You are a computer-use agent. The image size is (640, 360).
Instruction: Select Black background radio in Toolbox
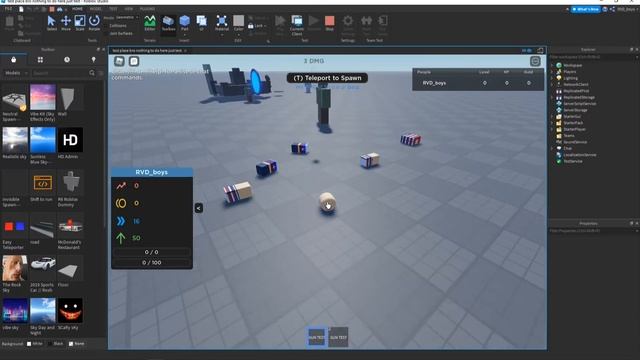50,344
